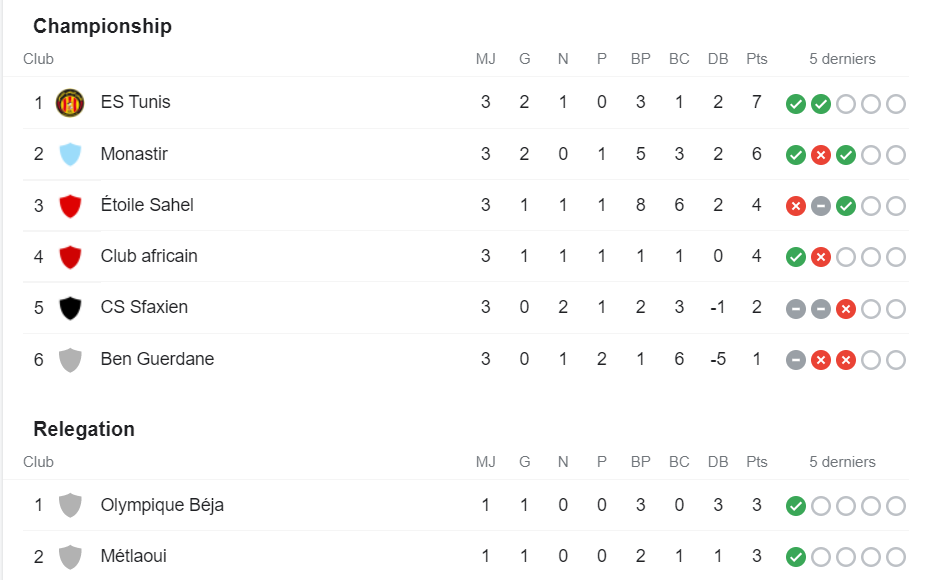Open the ES Tunis team page
The width and height of the screenshot is (938, 580).
(135, 102)
